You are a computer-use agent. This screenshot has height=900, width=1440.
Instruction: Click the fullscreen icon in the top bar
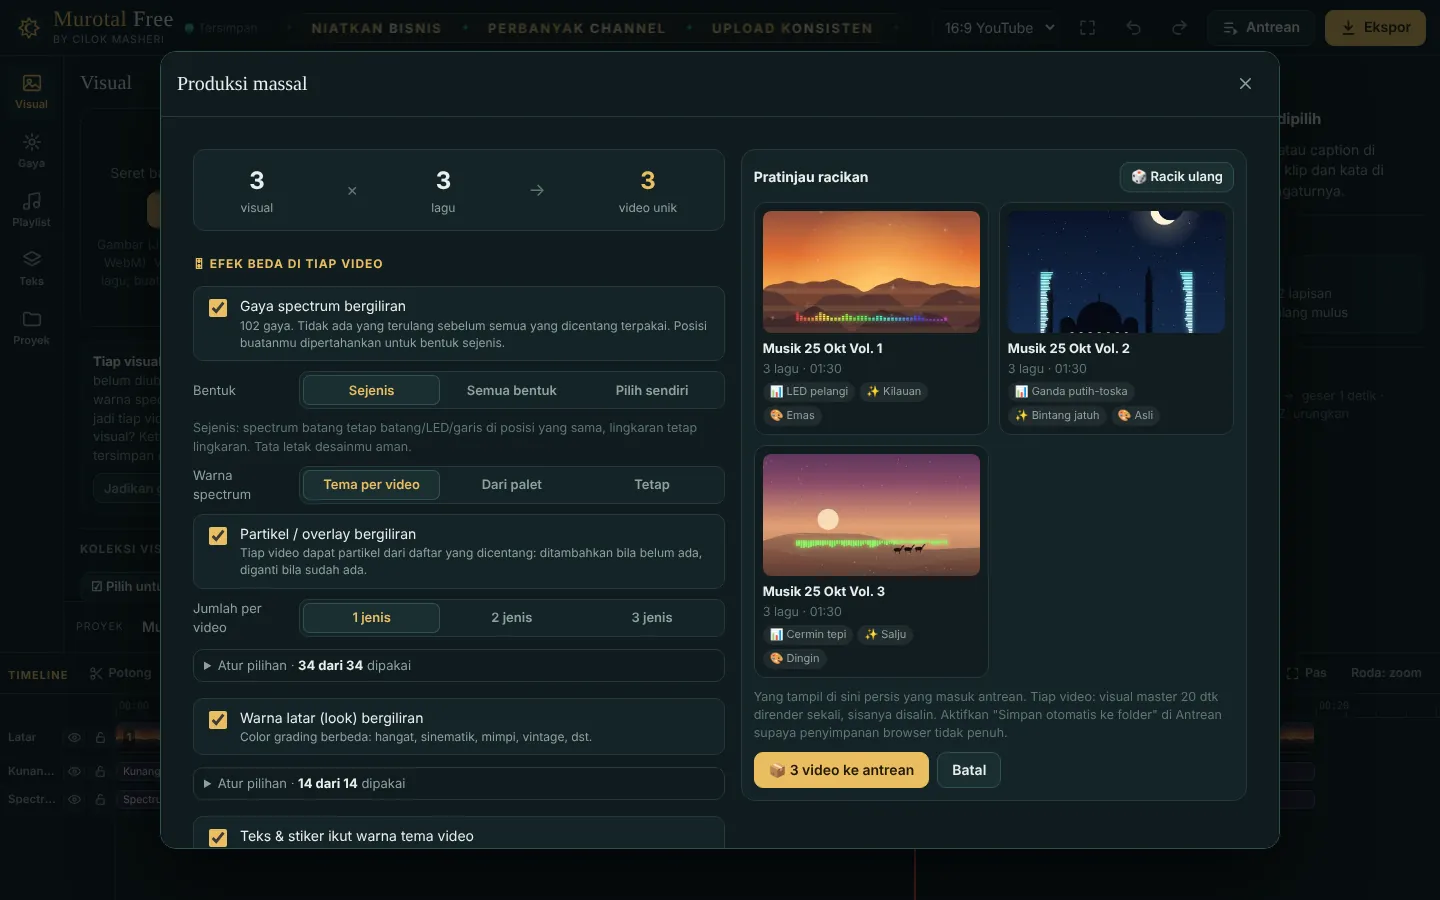point(1087,28)
